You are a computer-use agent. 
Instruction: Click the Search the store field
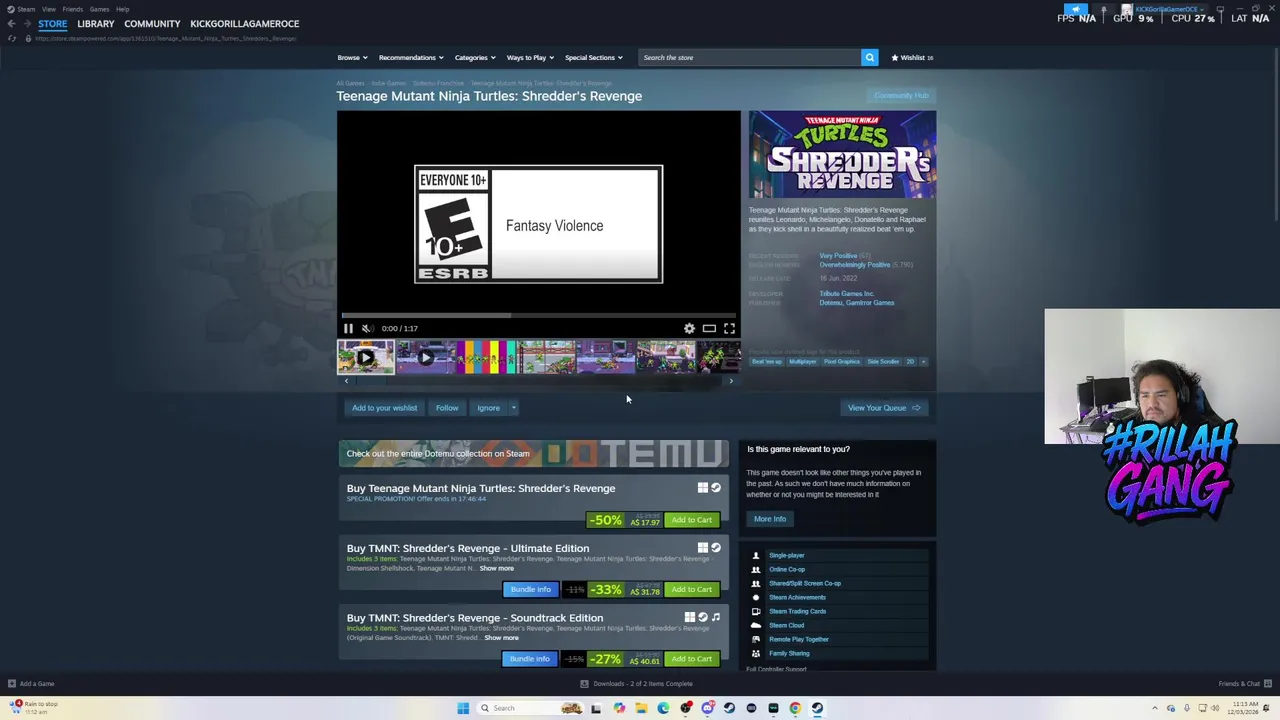pyautogui.click(x=750, y=57)
